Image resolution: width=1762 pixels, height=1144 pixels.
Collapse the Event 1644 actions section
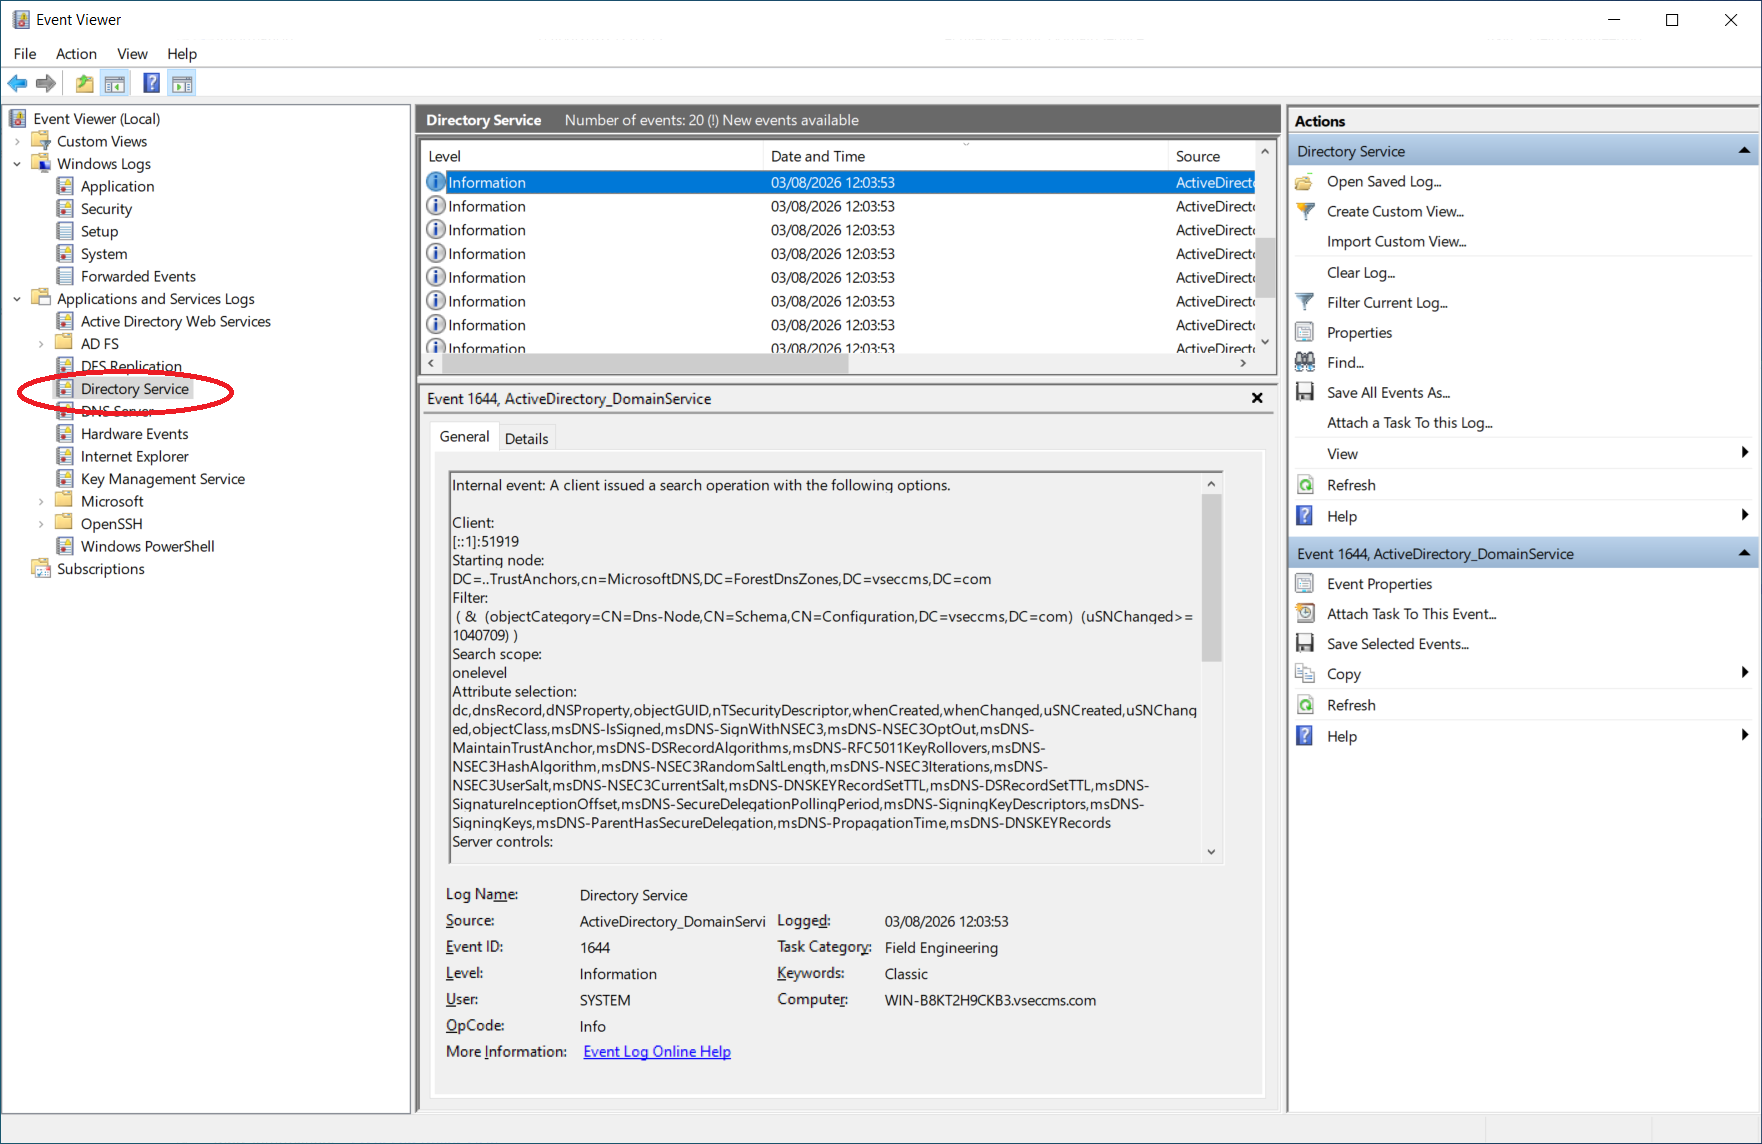click(x=1744, y=553)
